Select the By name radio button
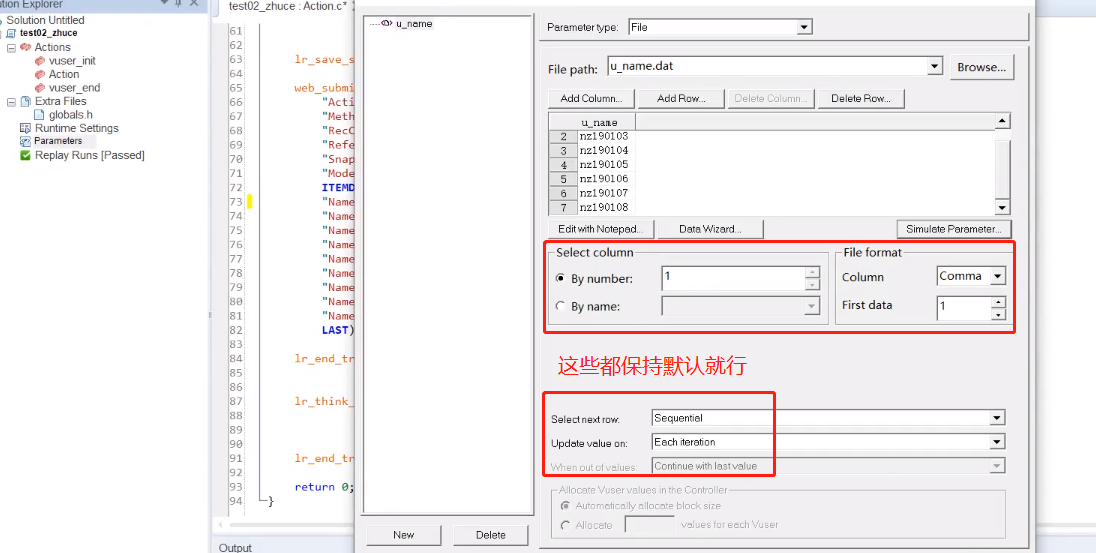This screenshot has width=1096, height=553. click(x=560, y=306)
